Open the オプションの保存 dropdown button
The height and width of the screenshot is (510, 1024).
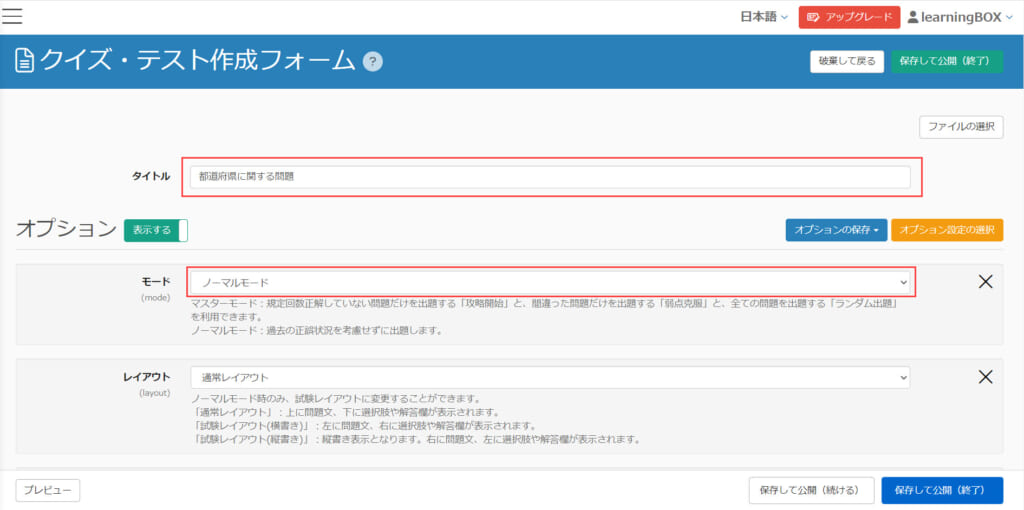pyautogui.click(x=835, y=230)
